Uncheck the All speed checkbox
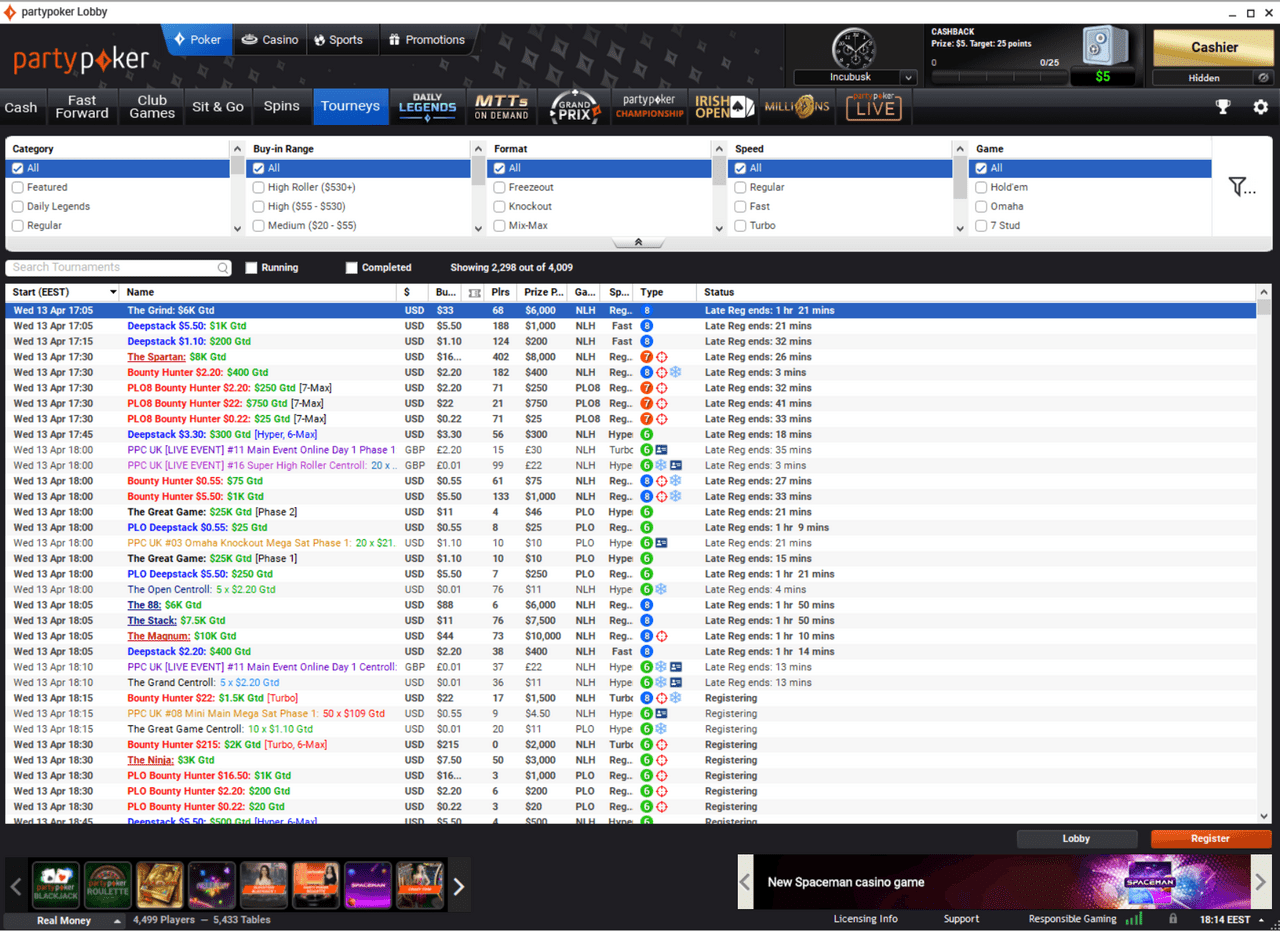The width and height of the screenshot is (1280, 931). [x=741, y=168]
